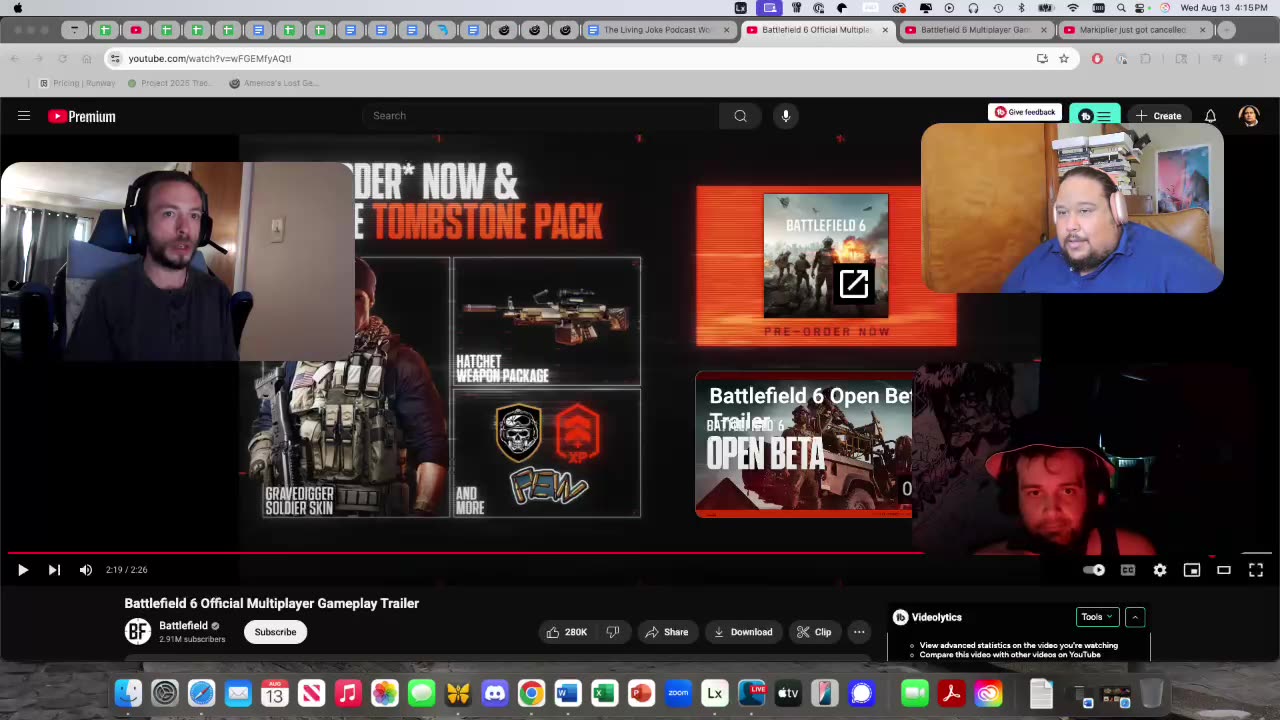
Task: Switch to Markiplier just got cancelled tab
Action: 1133,30
